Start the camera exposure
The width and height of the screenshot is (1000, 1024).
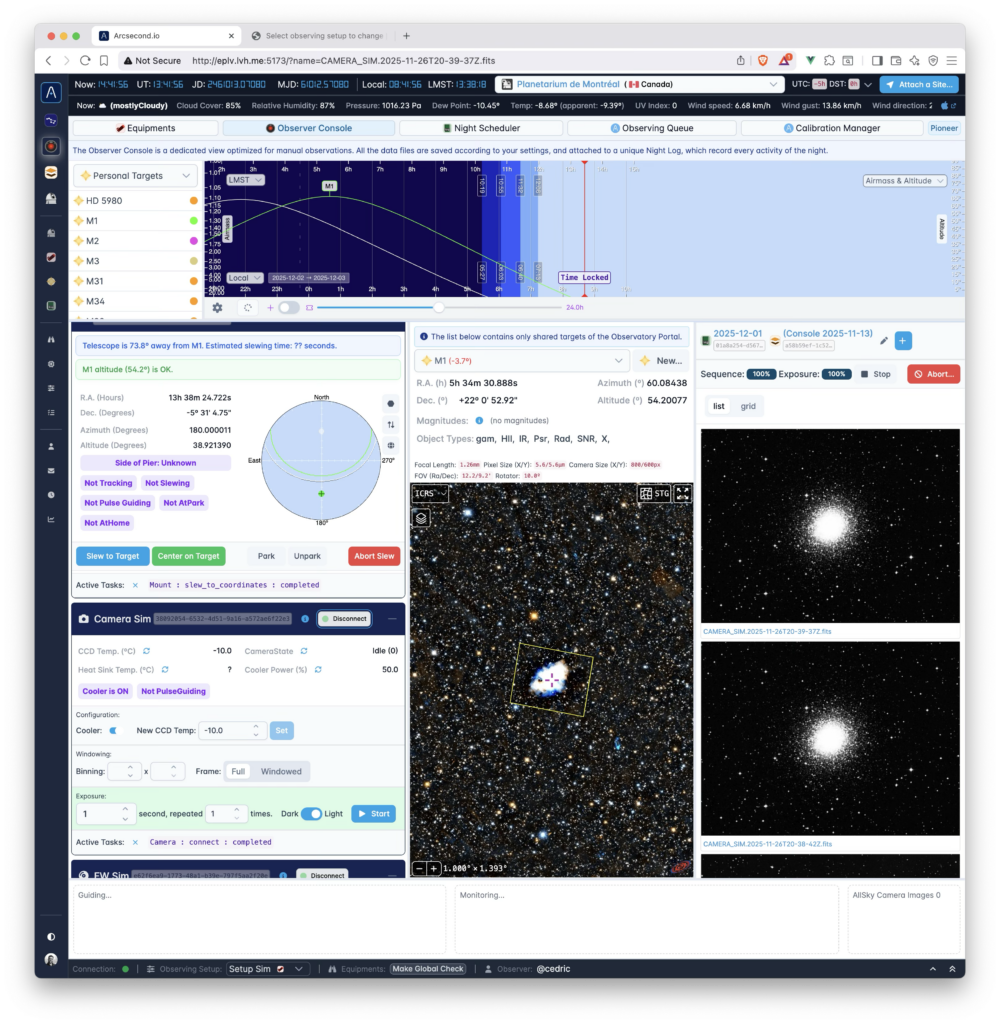click(373, 814)
